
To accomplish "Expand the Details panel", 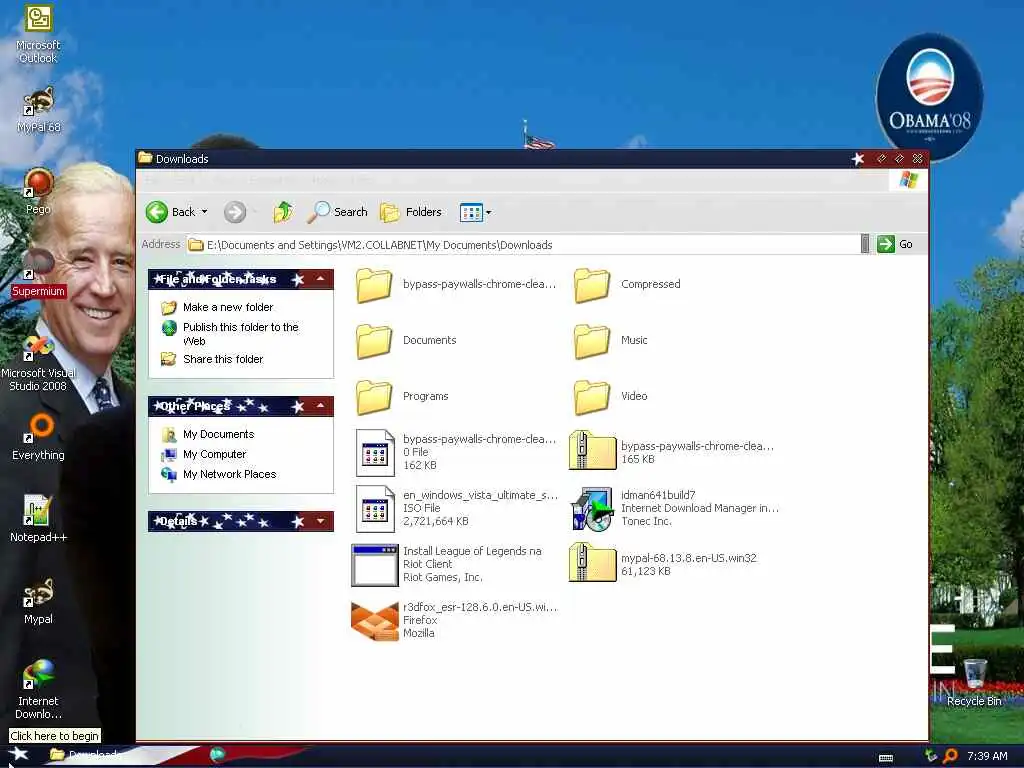I will coord(321,521).
